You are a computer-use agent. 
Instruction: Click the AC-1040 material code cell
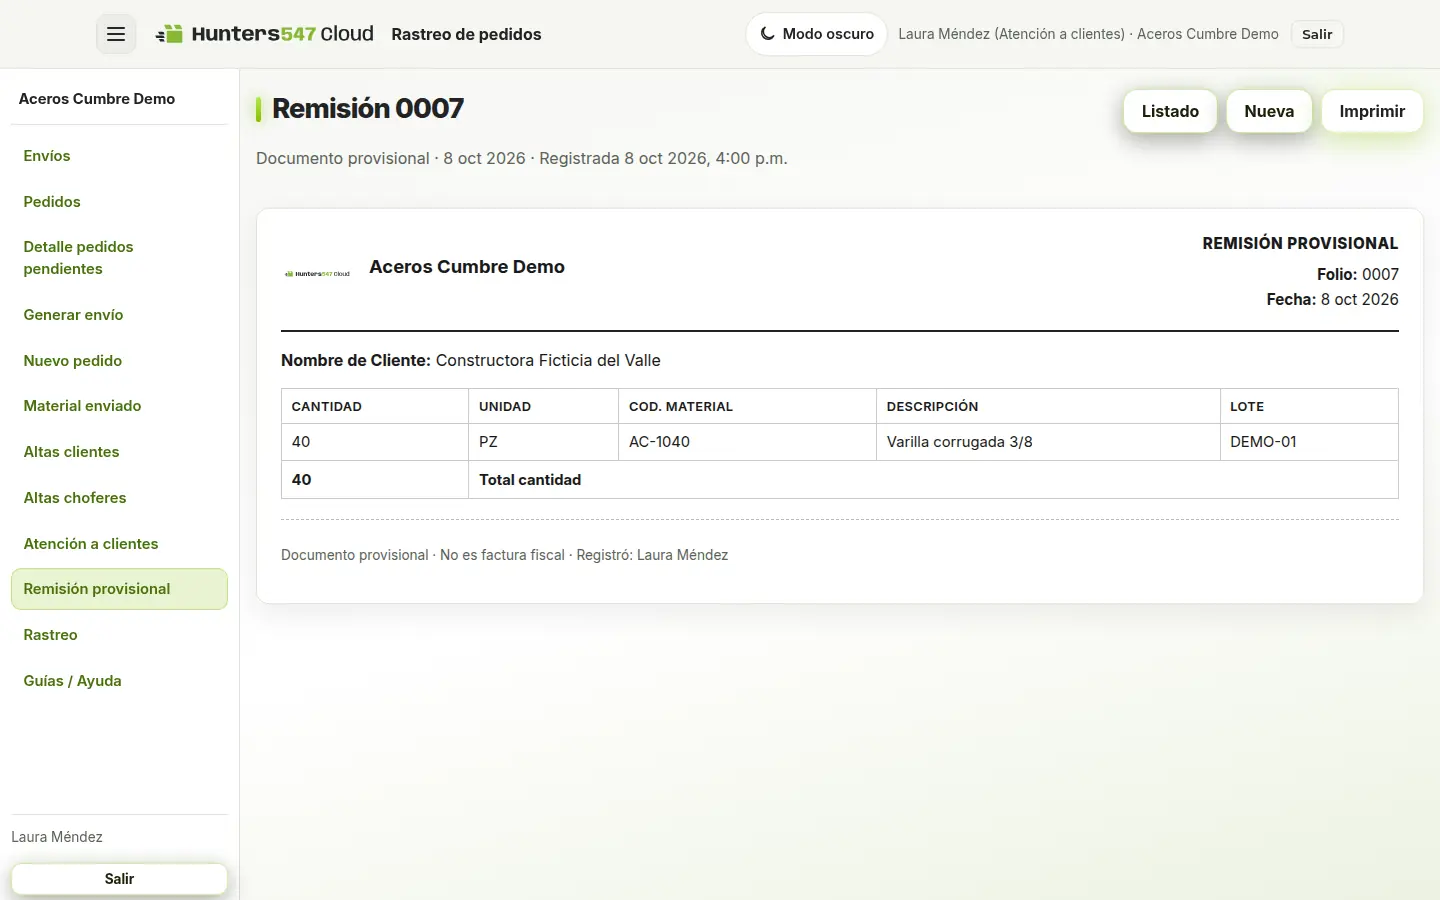click(747, 442)
